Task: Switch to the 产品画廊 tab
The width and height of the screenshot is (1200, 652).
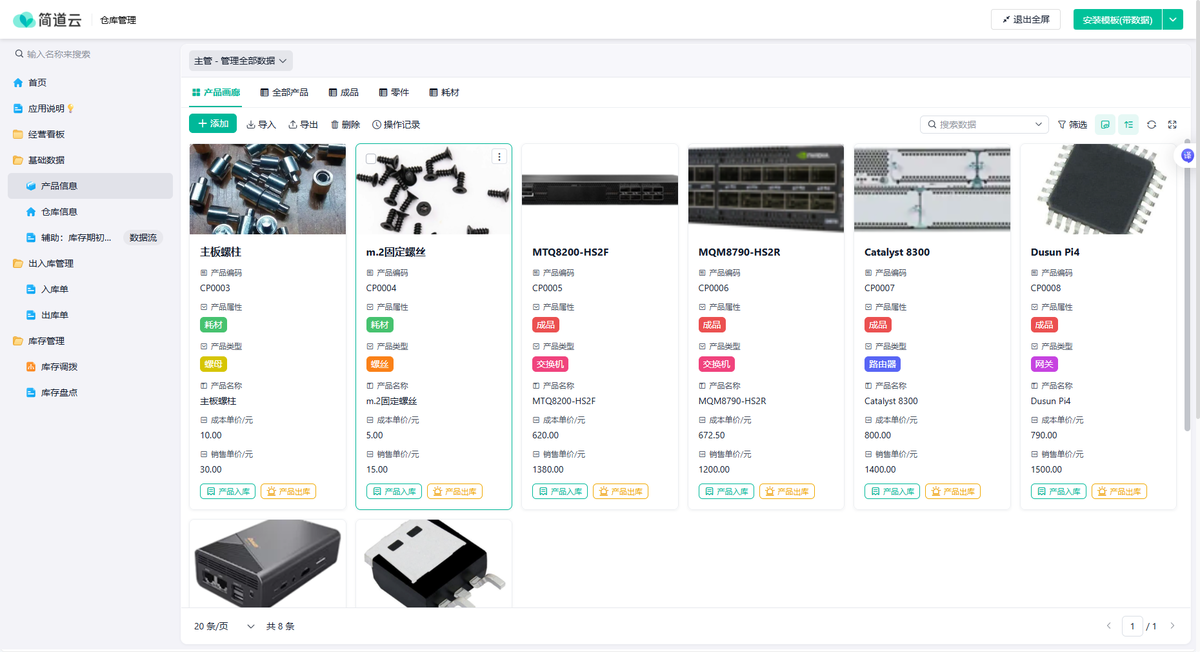Action: point(215,92)
